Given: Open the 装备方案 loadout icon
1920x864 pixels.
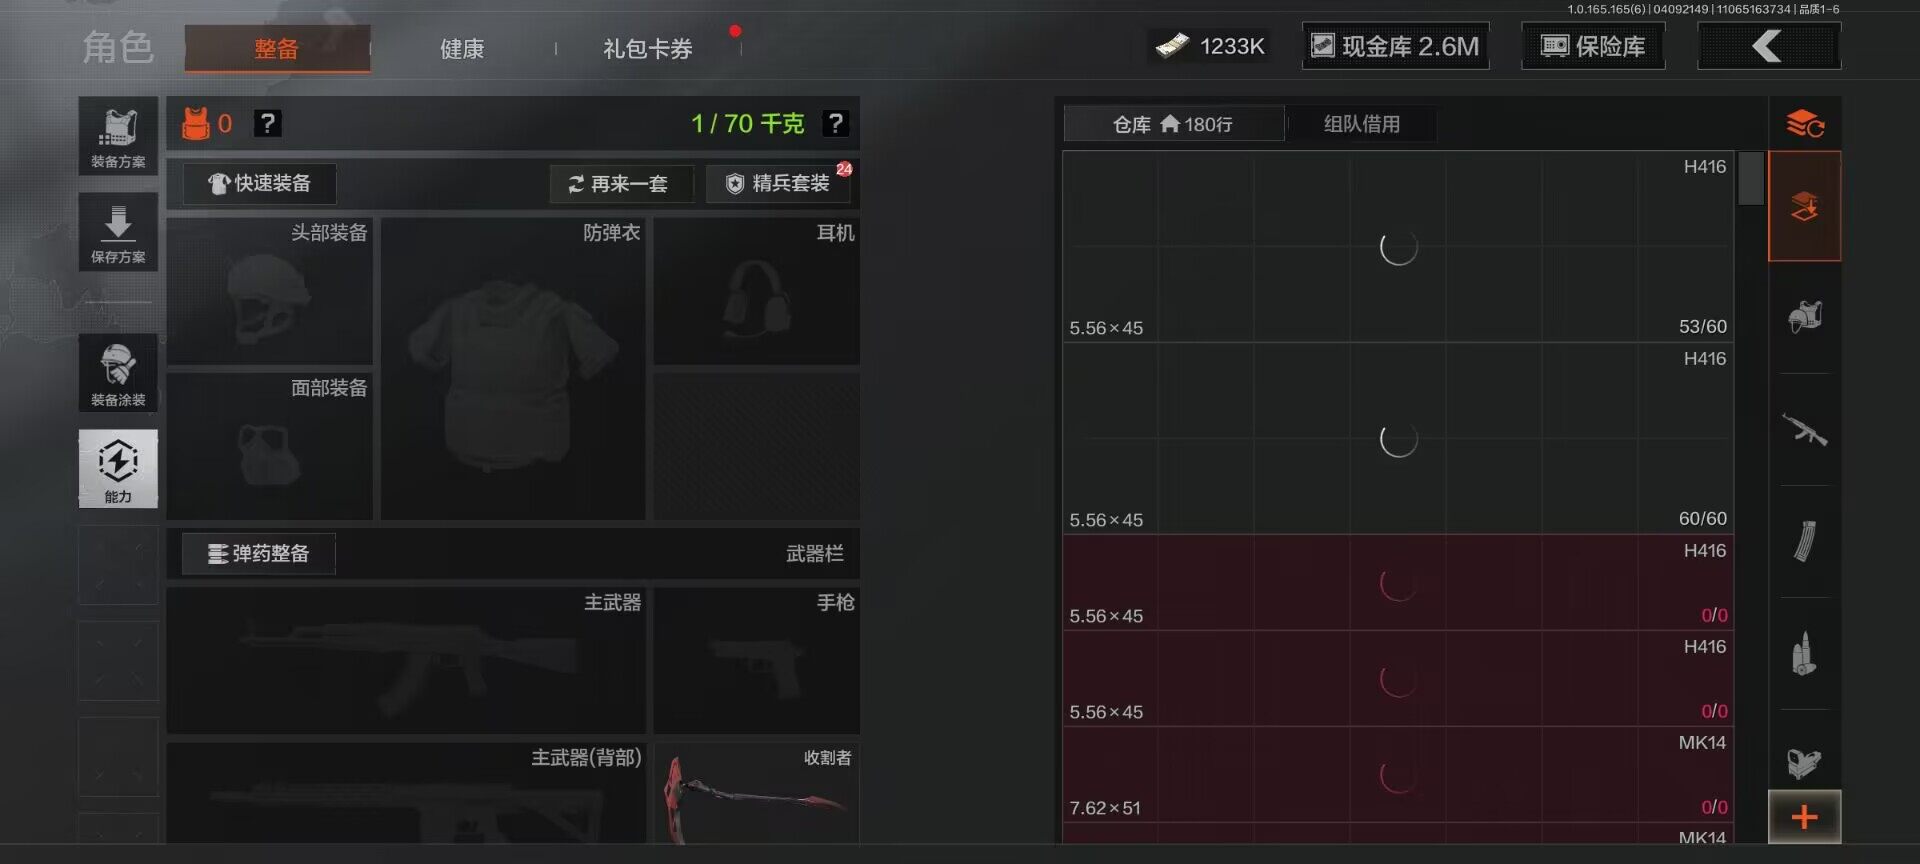Looking at the screenshot, I should tap(118, 137).
